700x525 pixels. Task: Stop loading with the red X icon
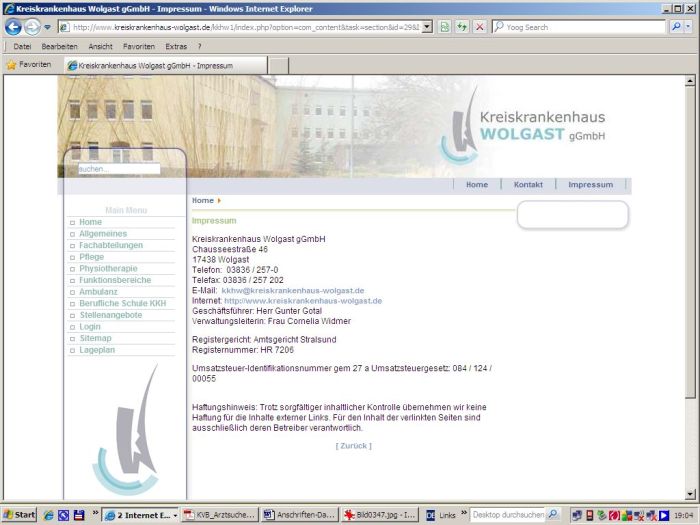point(479,27)
